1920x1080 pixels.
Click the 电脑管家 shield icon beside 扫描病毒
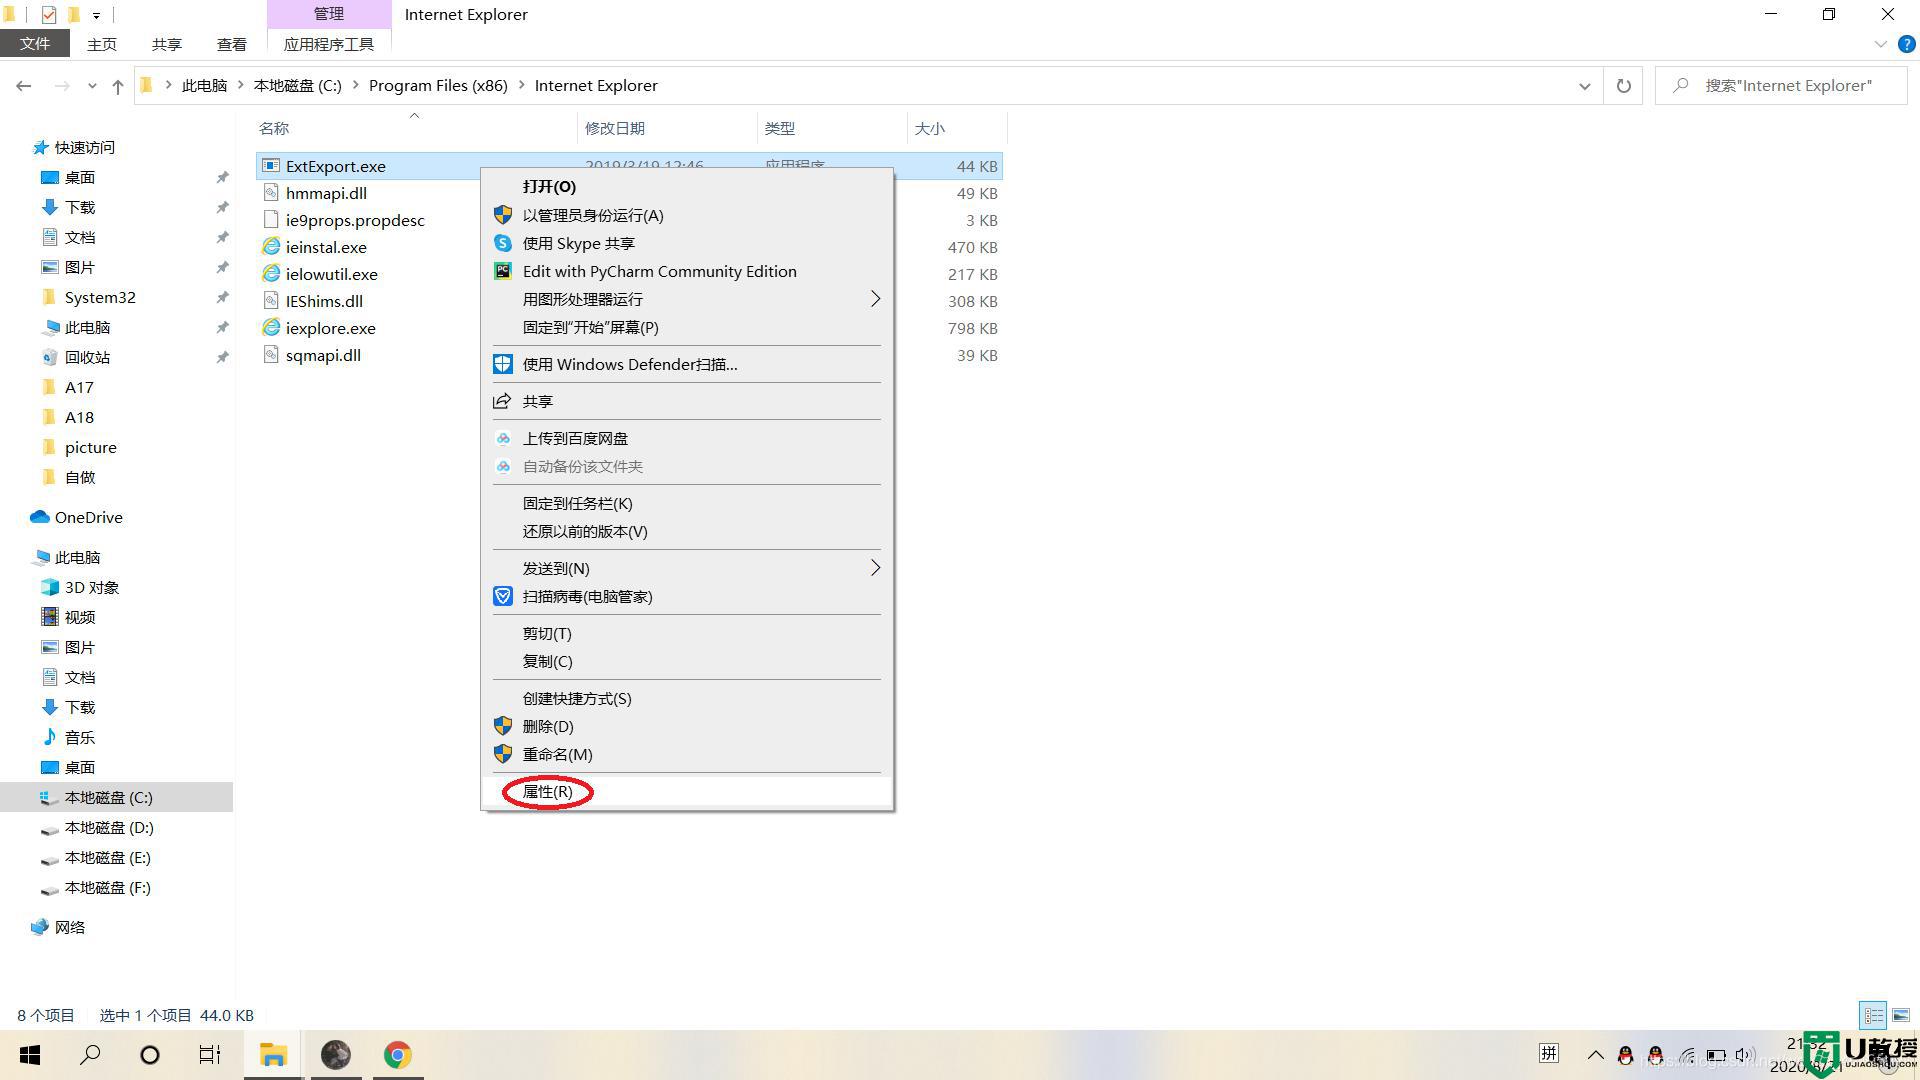click(x=503, y=596)
